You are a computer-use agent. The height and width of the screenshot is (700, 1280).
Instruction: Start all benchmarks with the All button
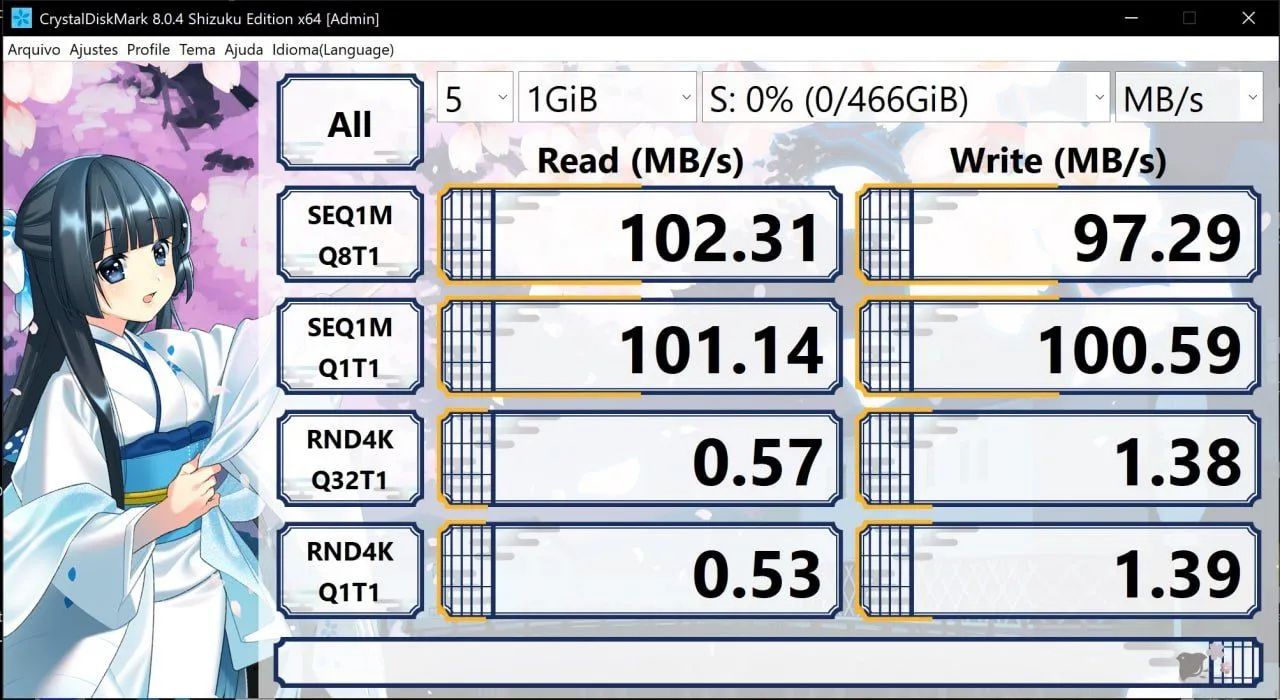(x=350, y=124)
